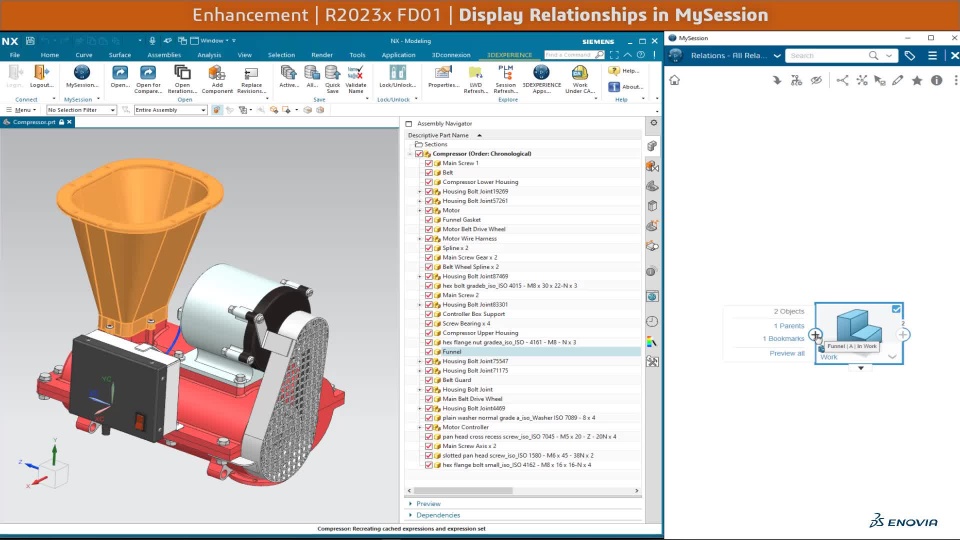Viewport: 960px width, 540px height.
Task: Toggle the Funnel Gasket checkbox
Action: tap(429, 220)
